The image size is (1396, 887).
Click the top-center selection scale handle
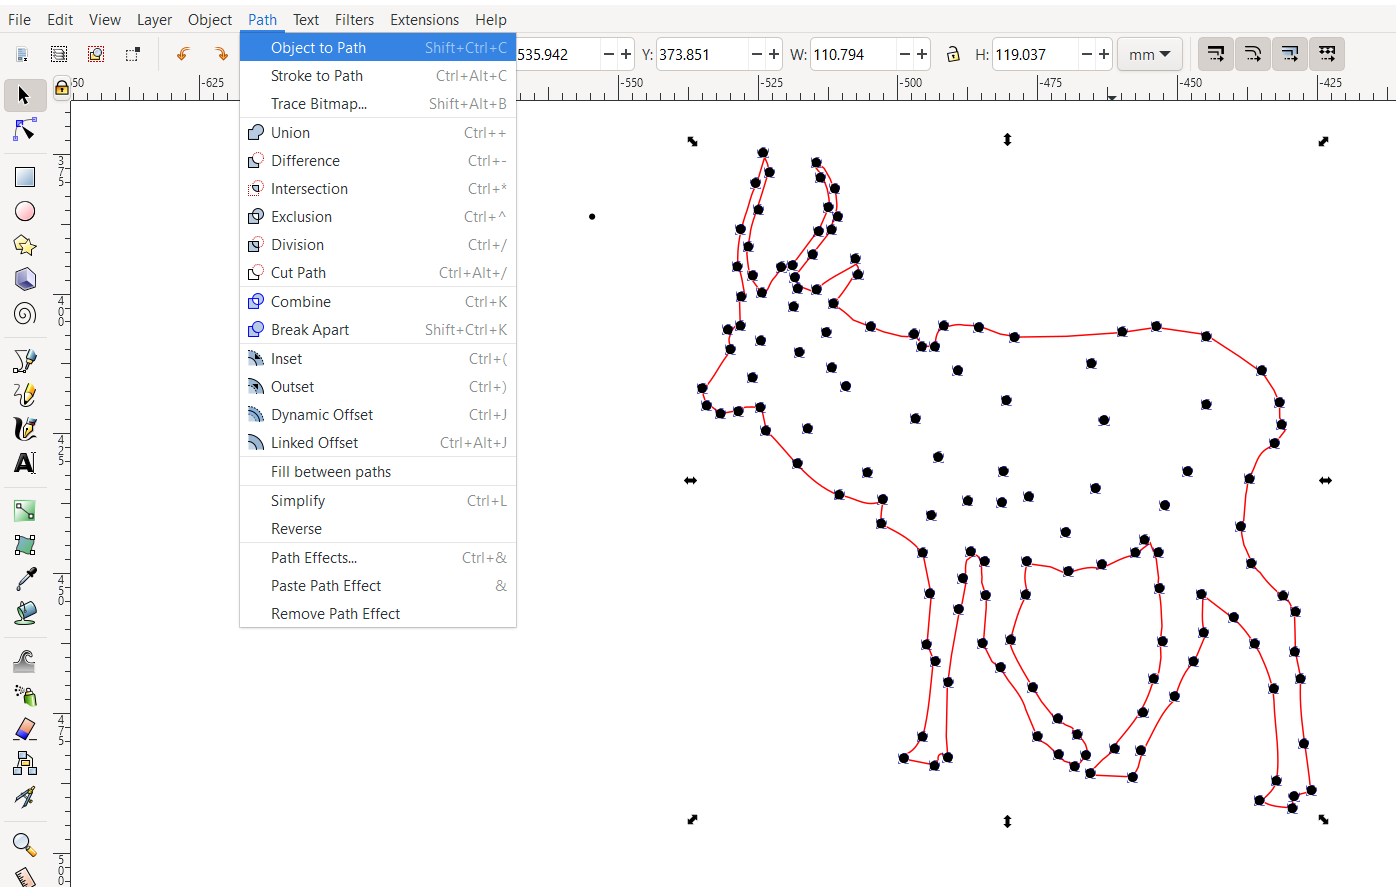[x=1007, y=140]
